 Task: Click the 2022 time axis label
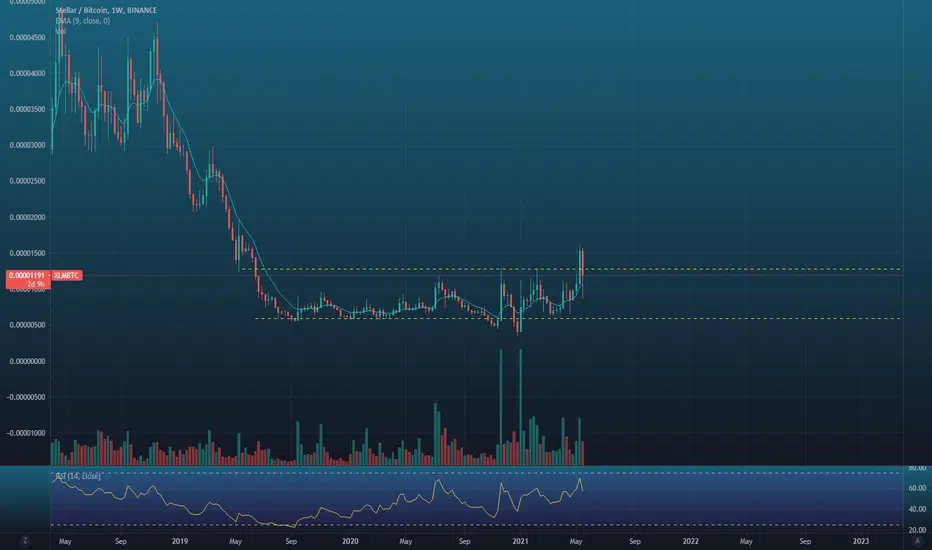tap(691, 541)
